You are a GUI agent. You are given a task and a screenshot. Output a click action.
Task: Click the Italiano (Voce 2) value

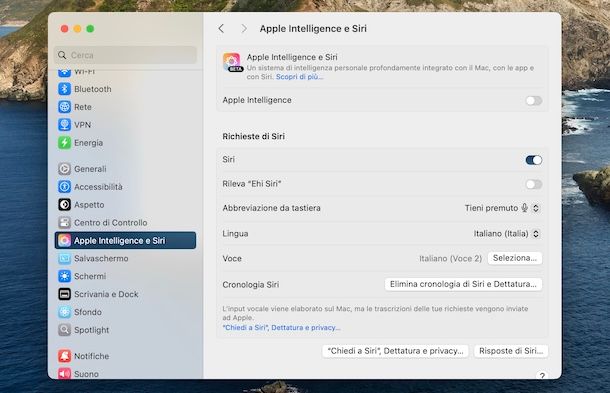tap(450, 258)
